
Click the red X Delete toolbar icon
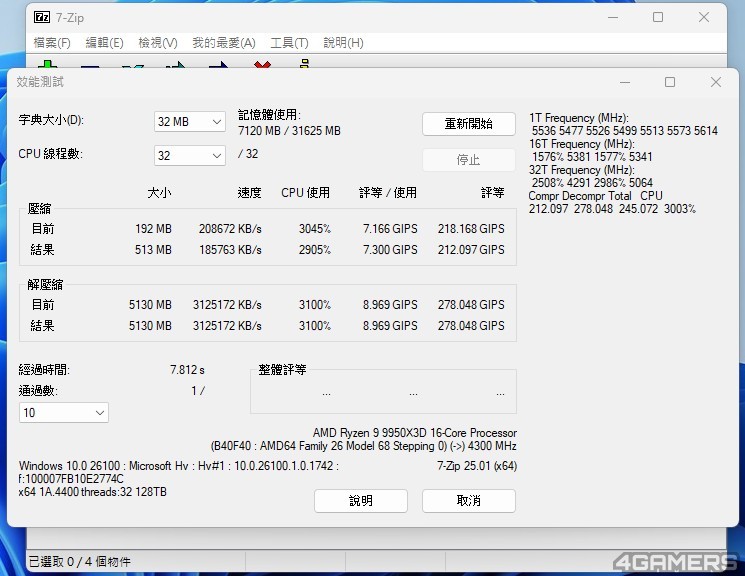point(262,66)
